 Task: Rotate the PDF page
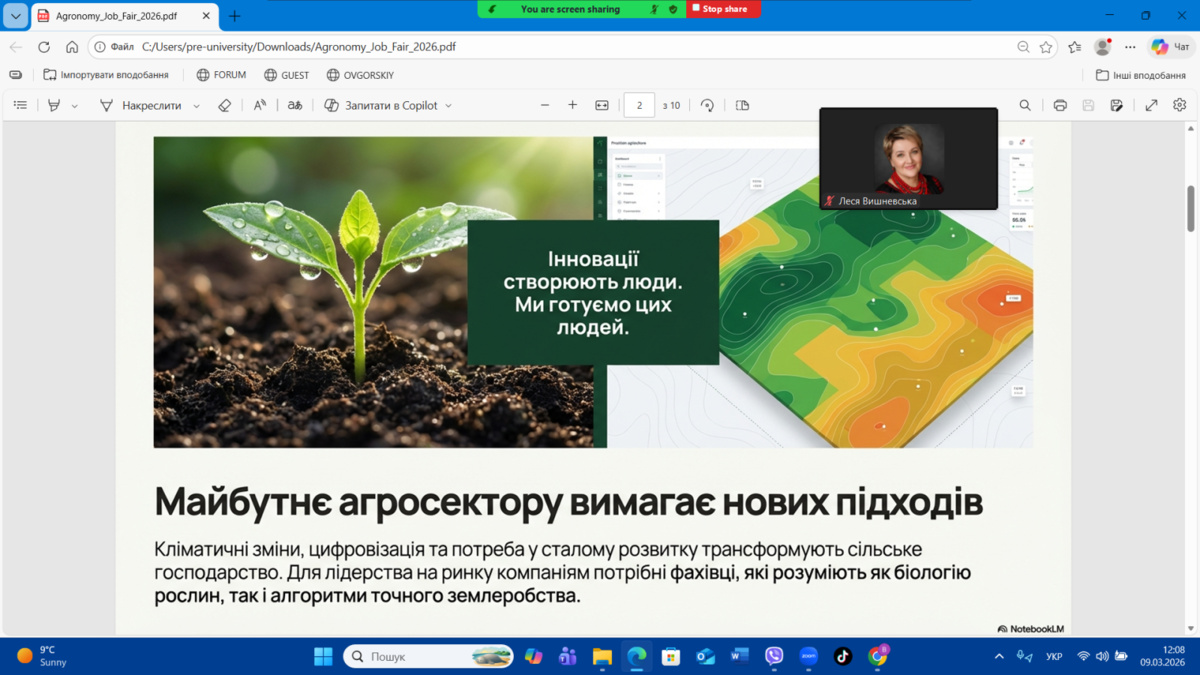point(707,105)
